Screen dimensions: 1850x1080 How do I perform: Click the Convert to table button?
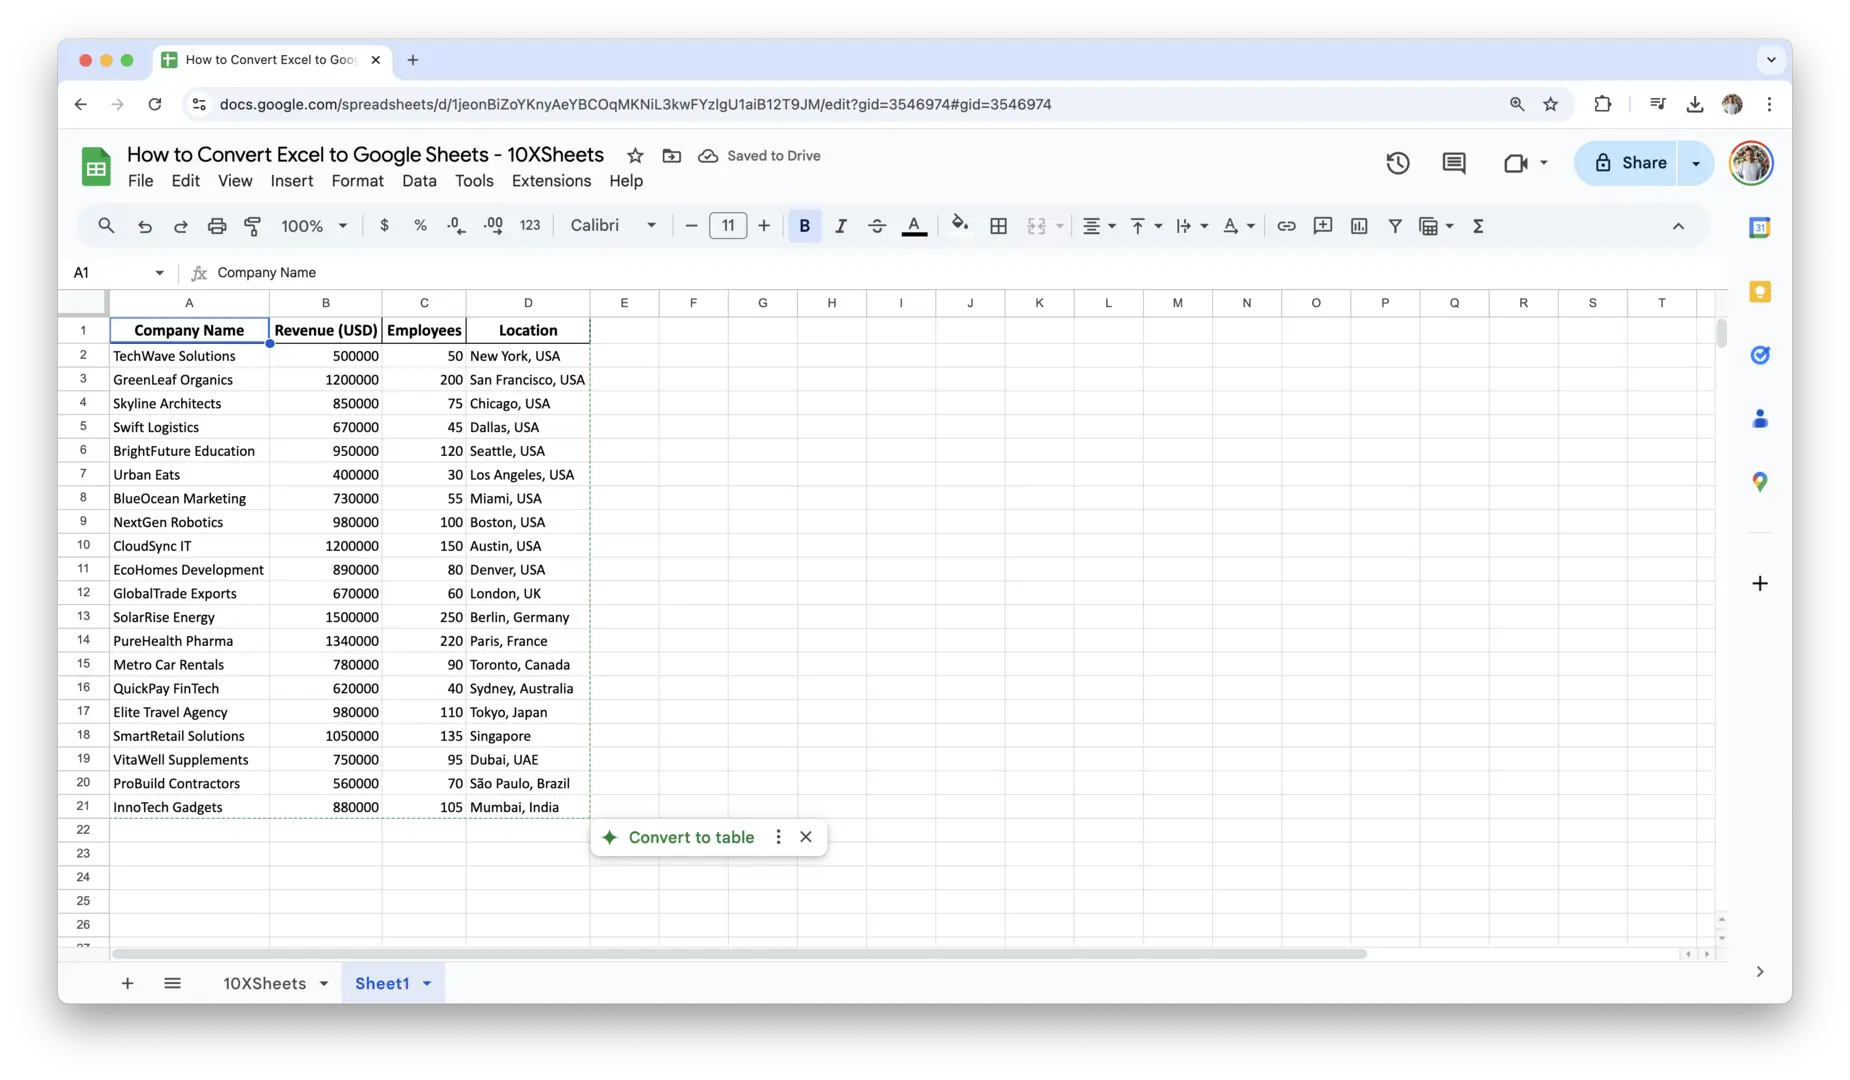pos(690,838)
